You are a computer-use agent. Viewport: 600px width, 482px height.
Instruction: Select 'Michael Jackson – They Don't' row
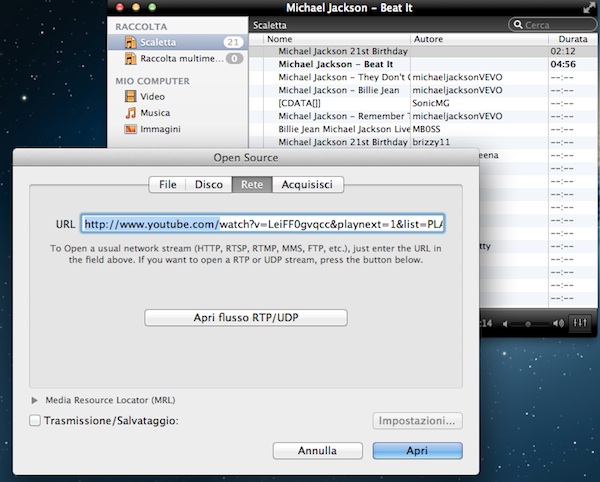tap(423, 77)
